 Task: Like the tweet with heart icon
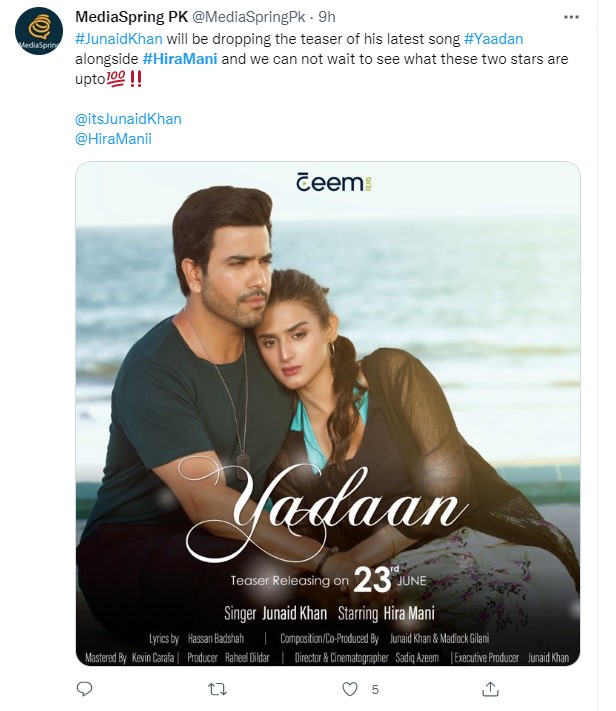[350, 689]
